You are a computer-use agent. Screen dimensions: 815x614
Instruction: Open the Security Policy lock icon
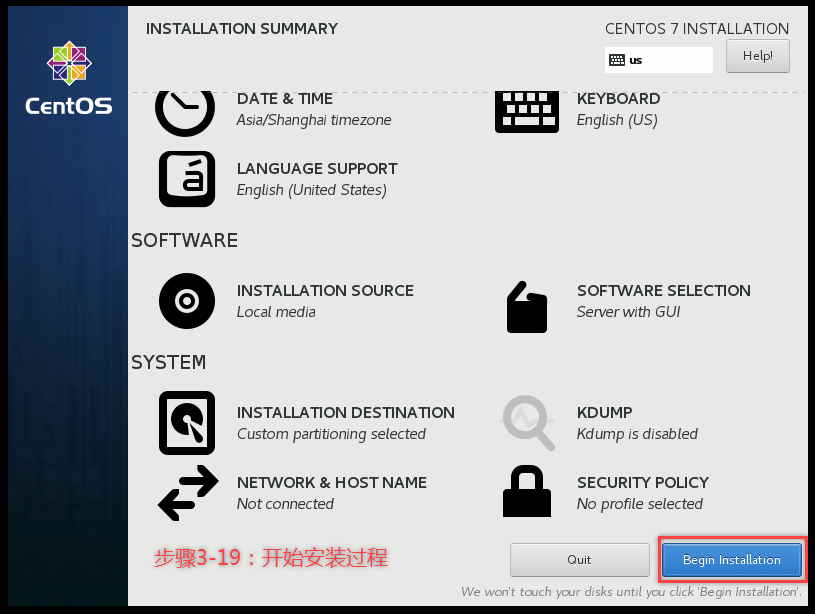pos(527,491)
